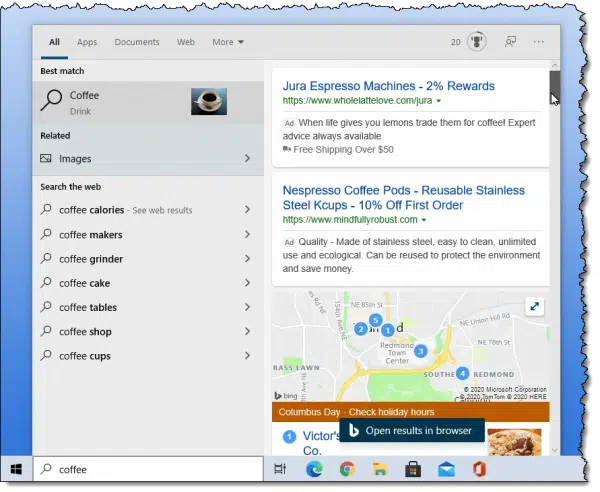Expand the coffee makers suggestion arrow
The width and height of the screenshot is (600, 492).
(247, 235)
